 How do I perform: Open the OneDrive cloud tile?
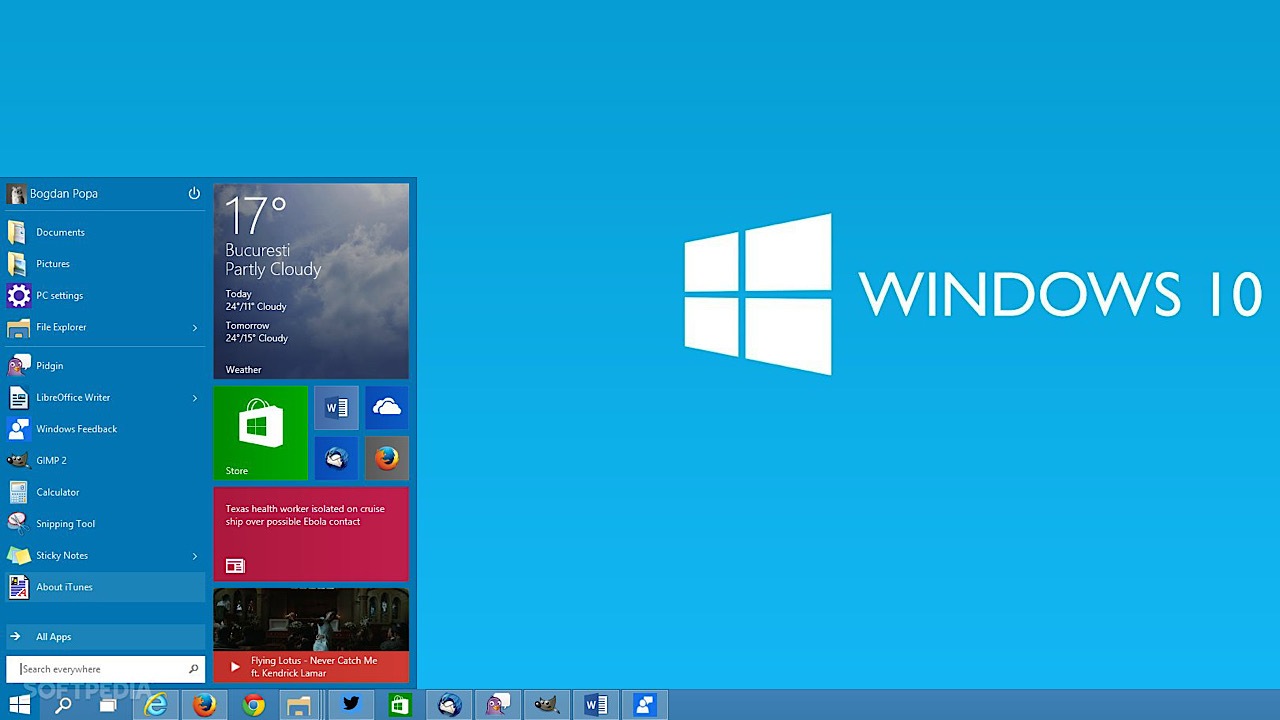pos(387,407)
